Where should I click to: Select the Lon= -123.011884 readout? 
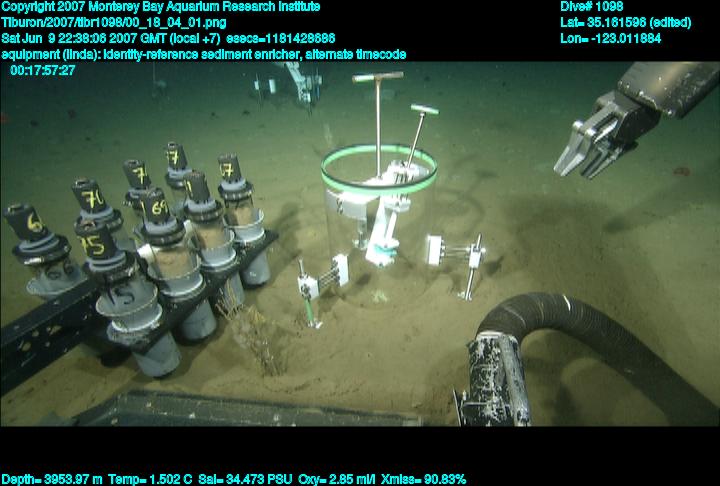611,38
